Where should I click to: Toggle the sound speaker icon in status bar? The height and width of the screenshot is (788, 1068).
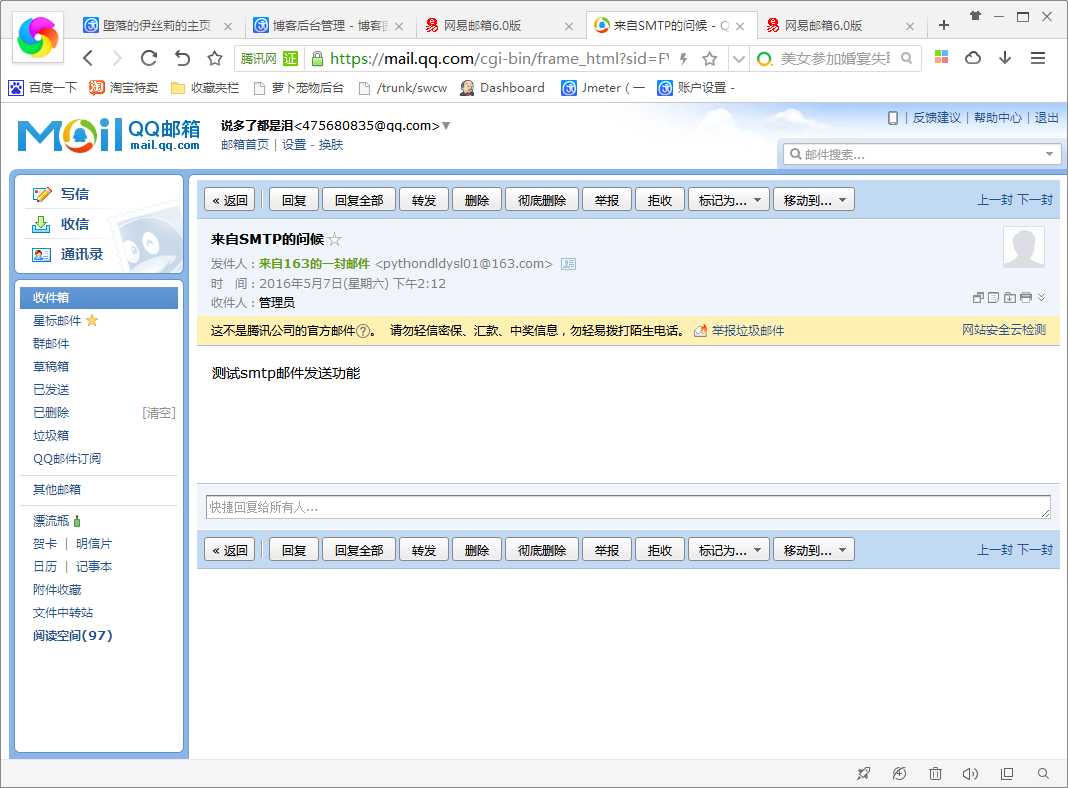click(970, 773)
